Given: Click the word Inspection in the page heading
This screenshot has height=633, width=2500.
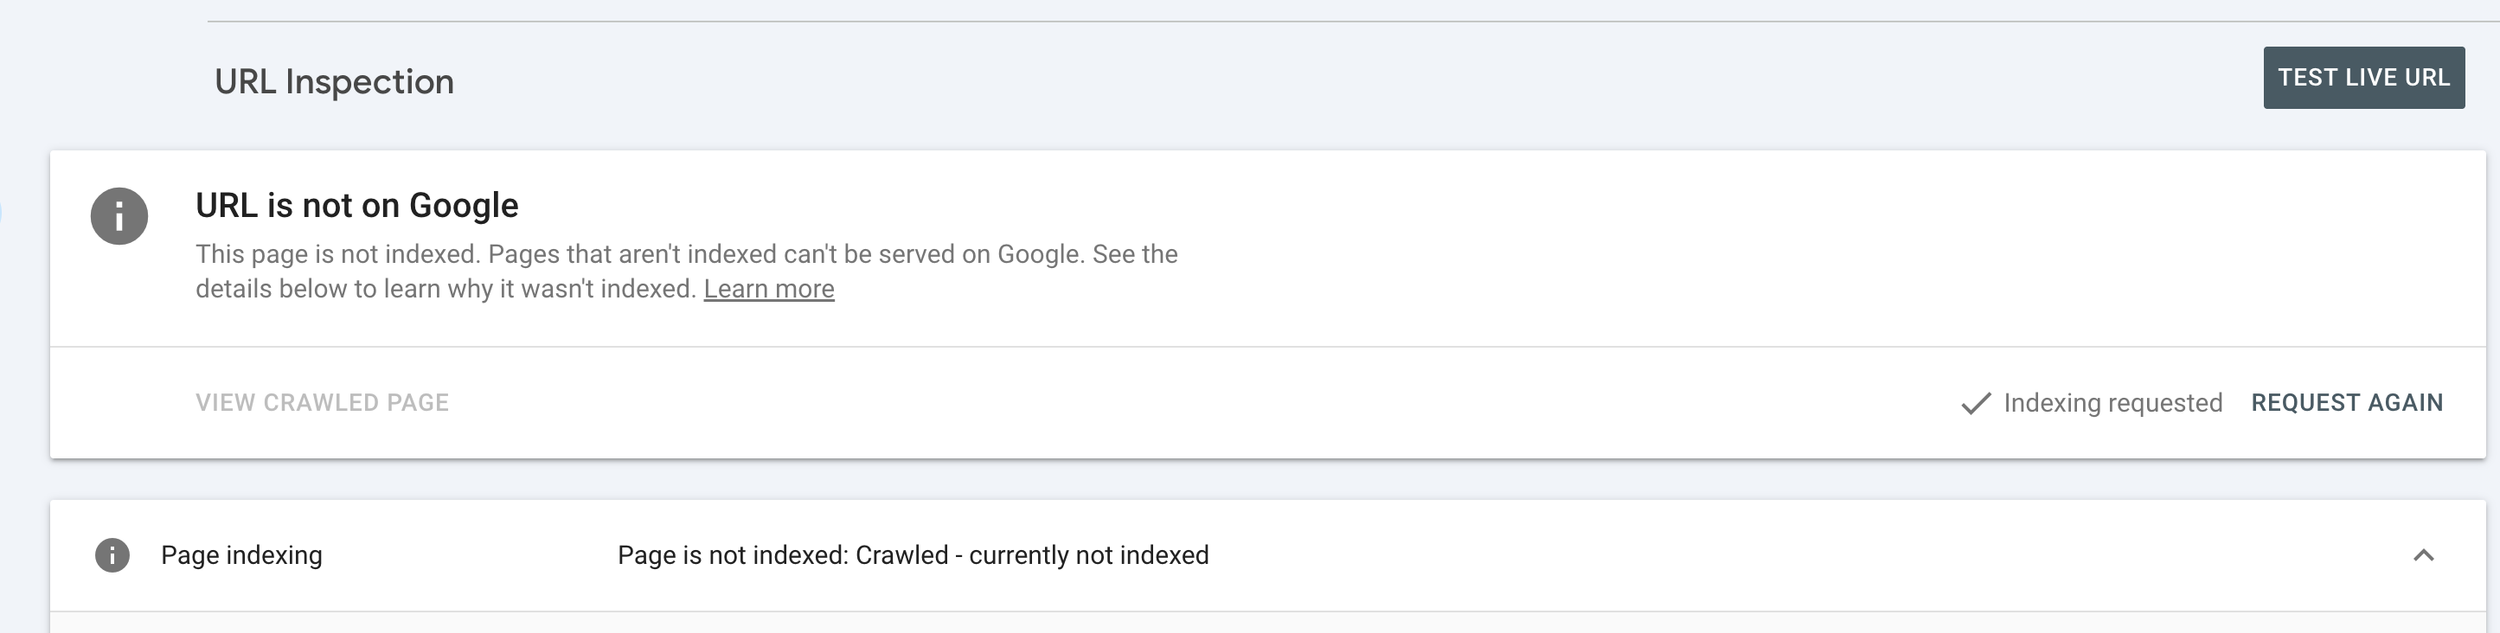Looking at the screenshot, I should click(369, 82).
